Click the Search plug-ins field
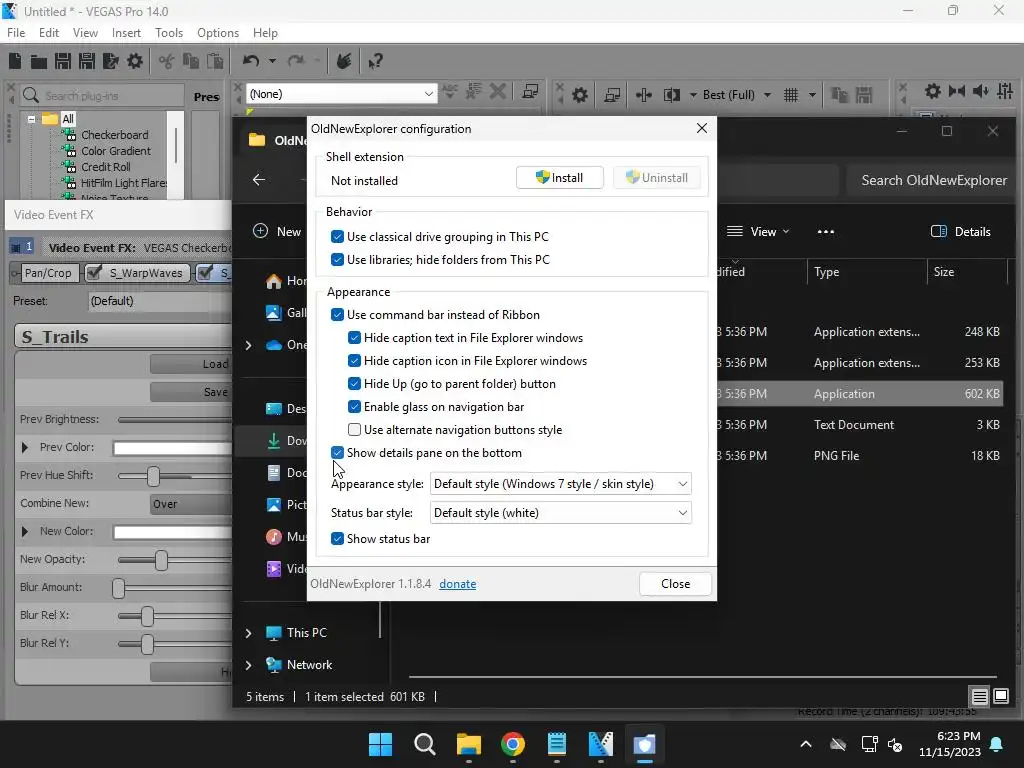This screenshot has height=768, width=1024. tap(103, 95)
